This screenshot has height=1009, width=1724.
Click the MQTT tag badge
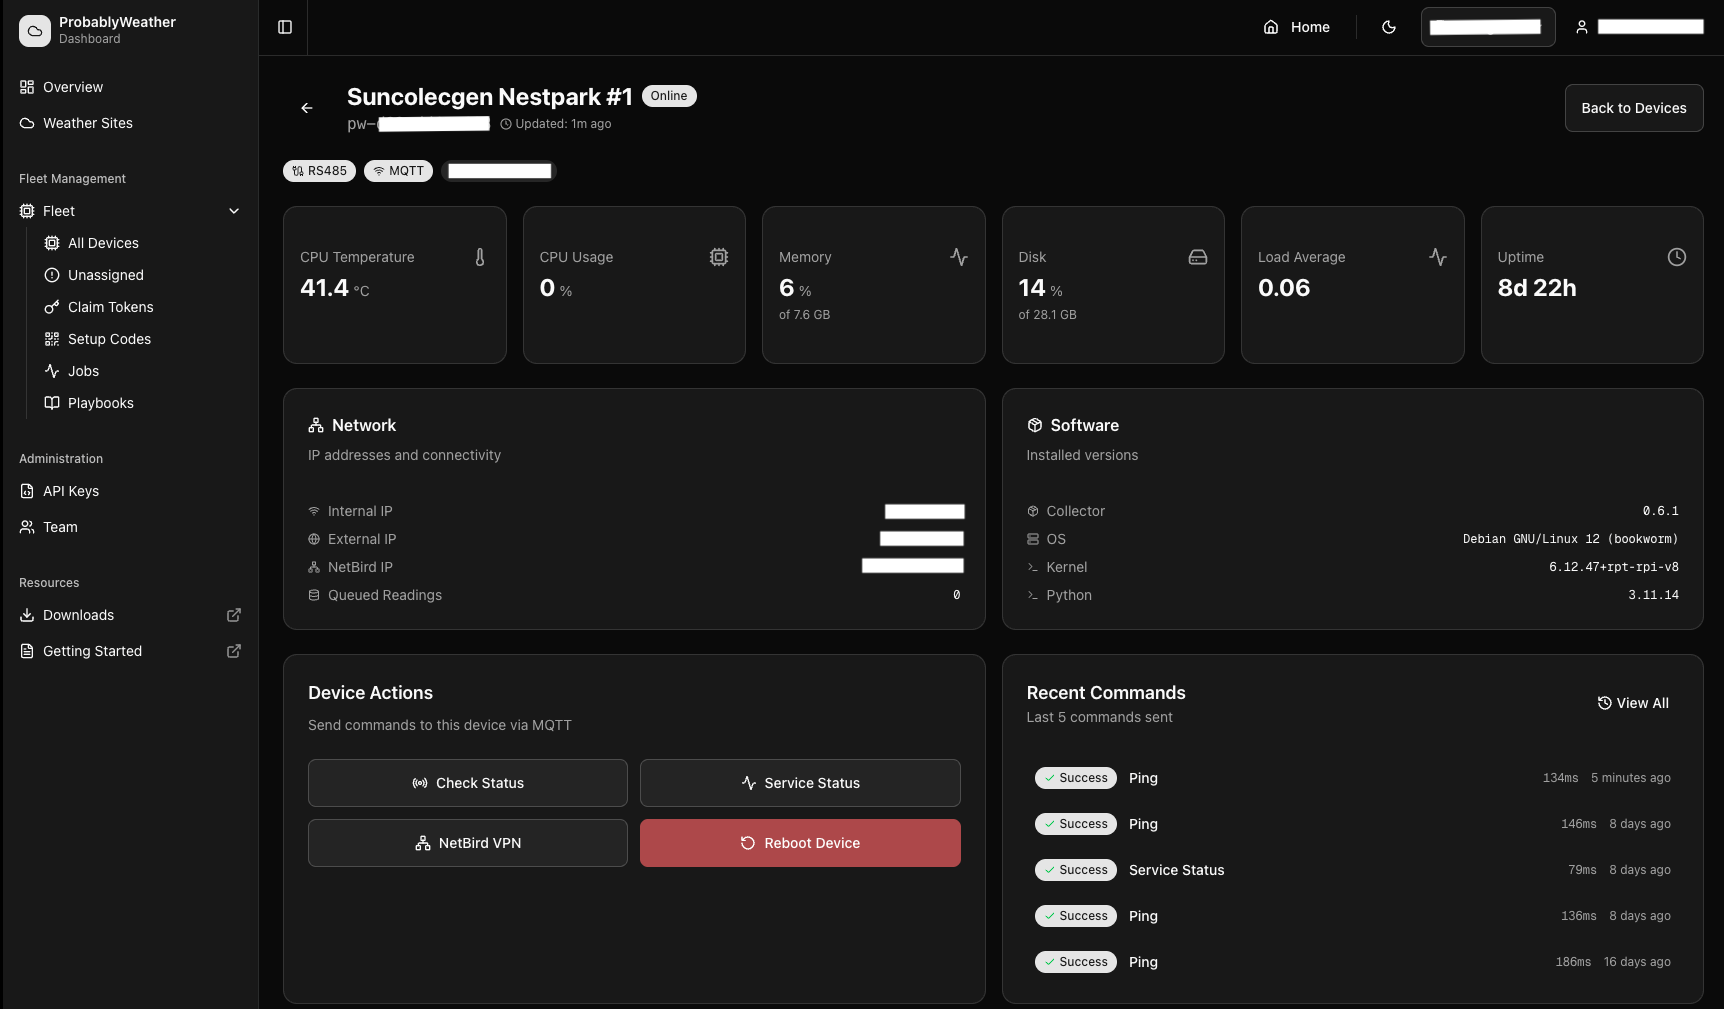(398, 171)
